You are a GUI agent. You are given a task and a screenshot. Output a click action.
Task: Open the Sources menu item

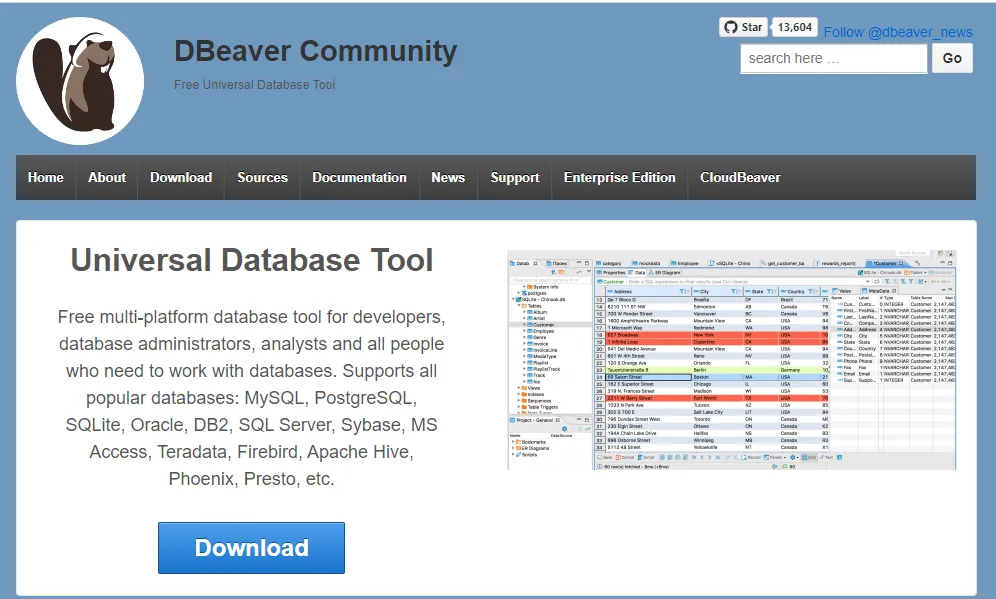pyautogui.click(x=262, y=177)
